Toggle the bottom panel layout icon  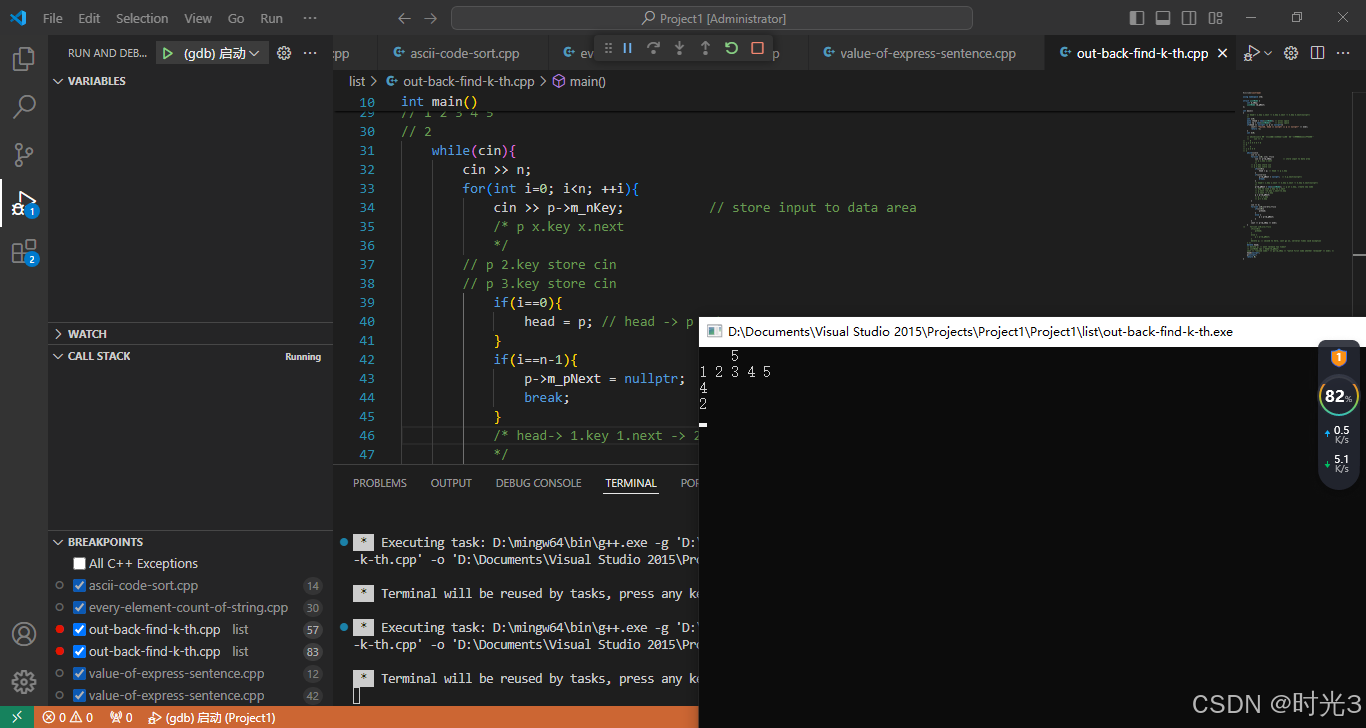pos(1163,18)
